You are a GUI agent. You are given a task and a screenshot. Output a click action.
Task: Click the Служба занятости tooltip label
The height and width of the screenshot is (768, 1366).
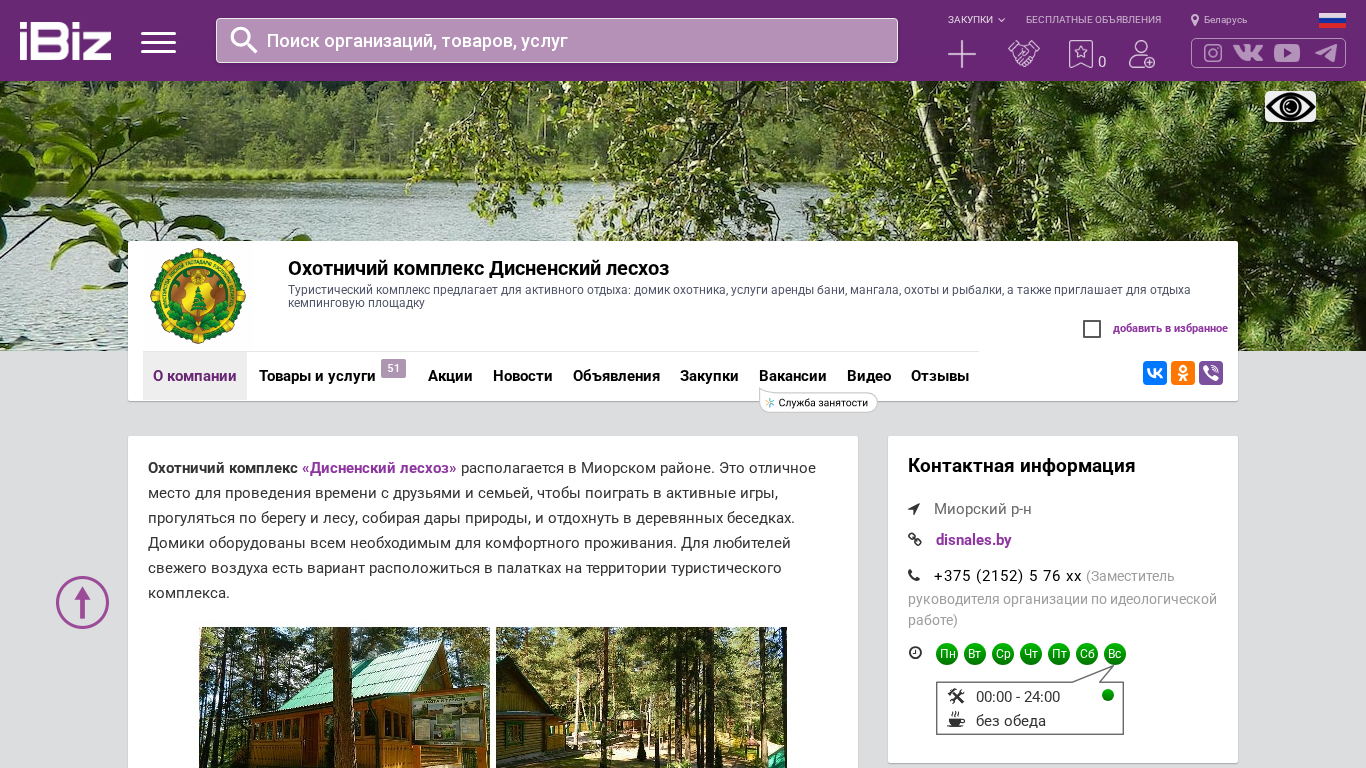tap(819, 402)
